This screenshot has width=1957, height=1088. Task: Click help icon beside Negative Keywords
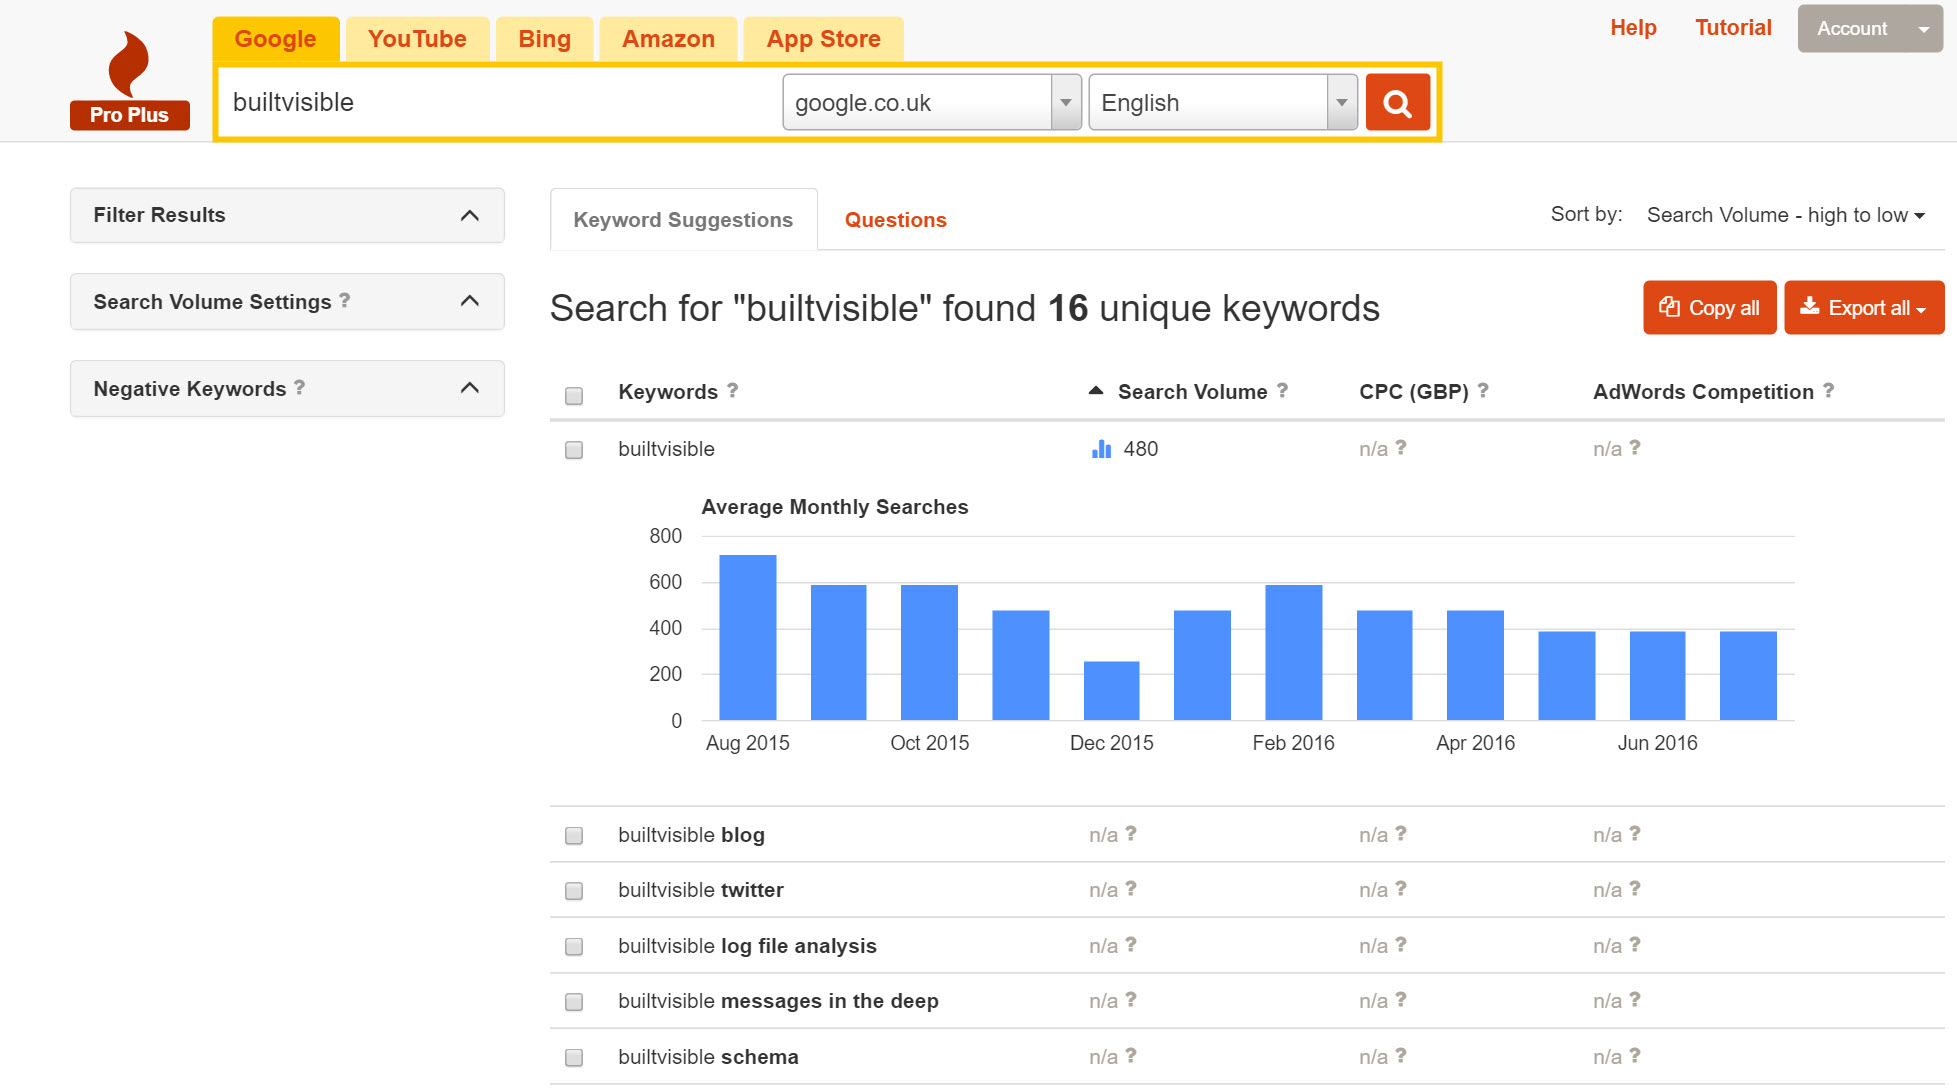[299, 387]
